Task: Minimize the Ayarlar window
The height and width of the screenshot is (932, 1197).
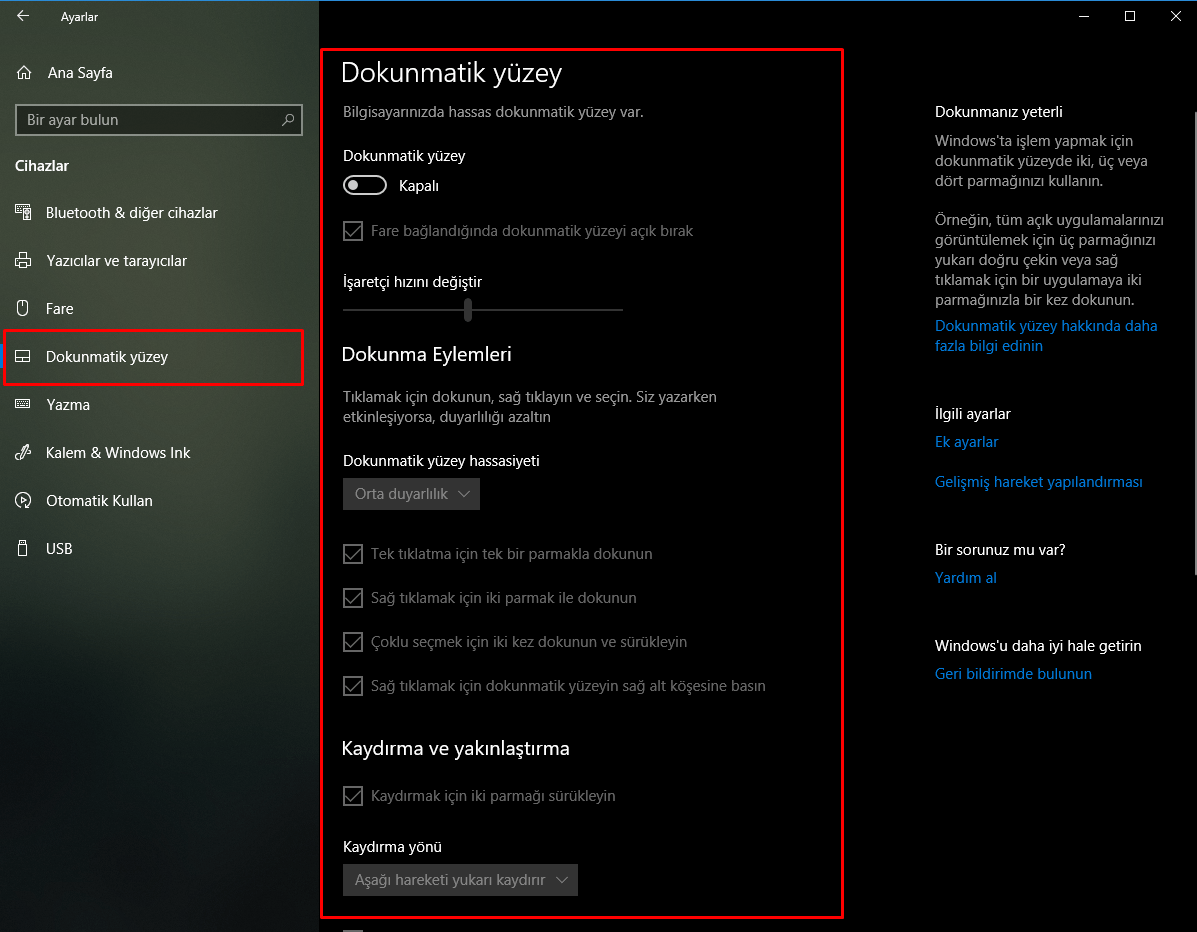Action: [1083, 16]
